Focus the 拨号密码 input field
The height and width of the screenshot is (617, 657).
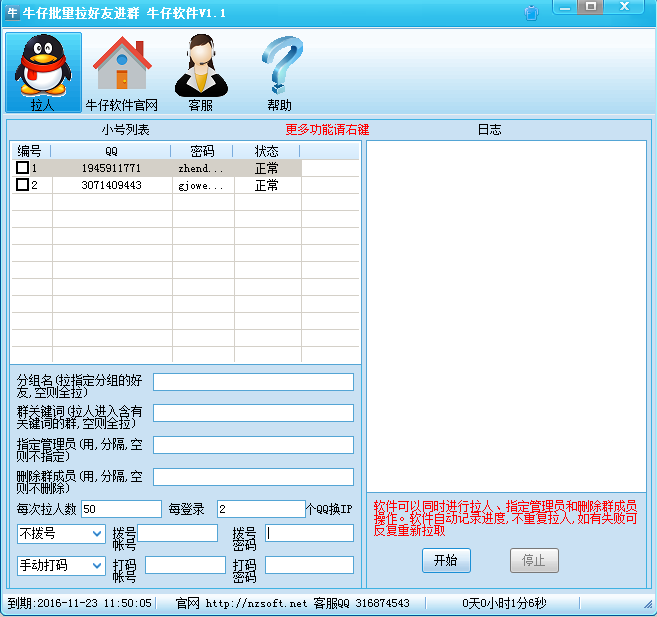pos(310,533)
